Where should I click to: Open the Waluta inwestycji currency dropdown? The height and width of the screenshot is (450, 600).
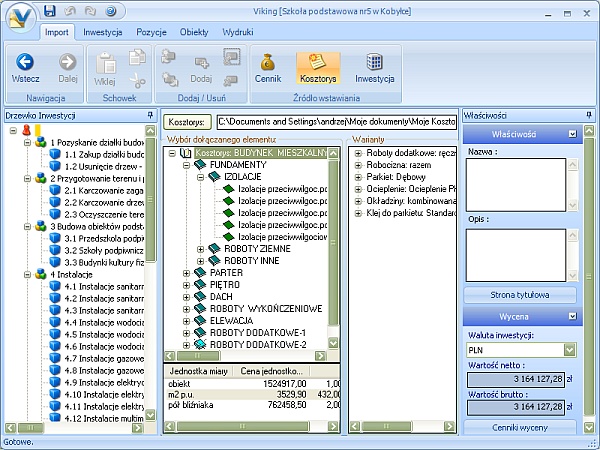(x=569, y=350)
